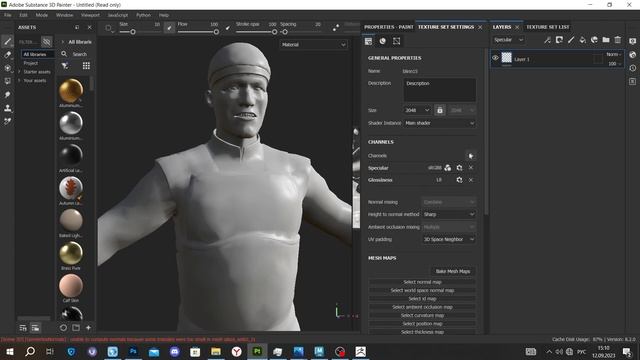
Task: Open the viewport Material mode dropdown
Action: 314,44
